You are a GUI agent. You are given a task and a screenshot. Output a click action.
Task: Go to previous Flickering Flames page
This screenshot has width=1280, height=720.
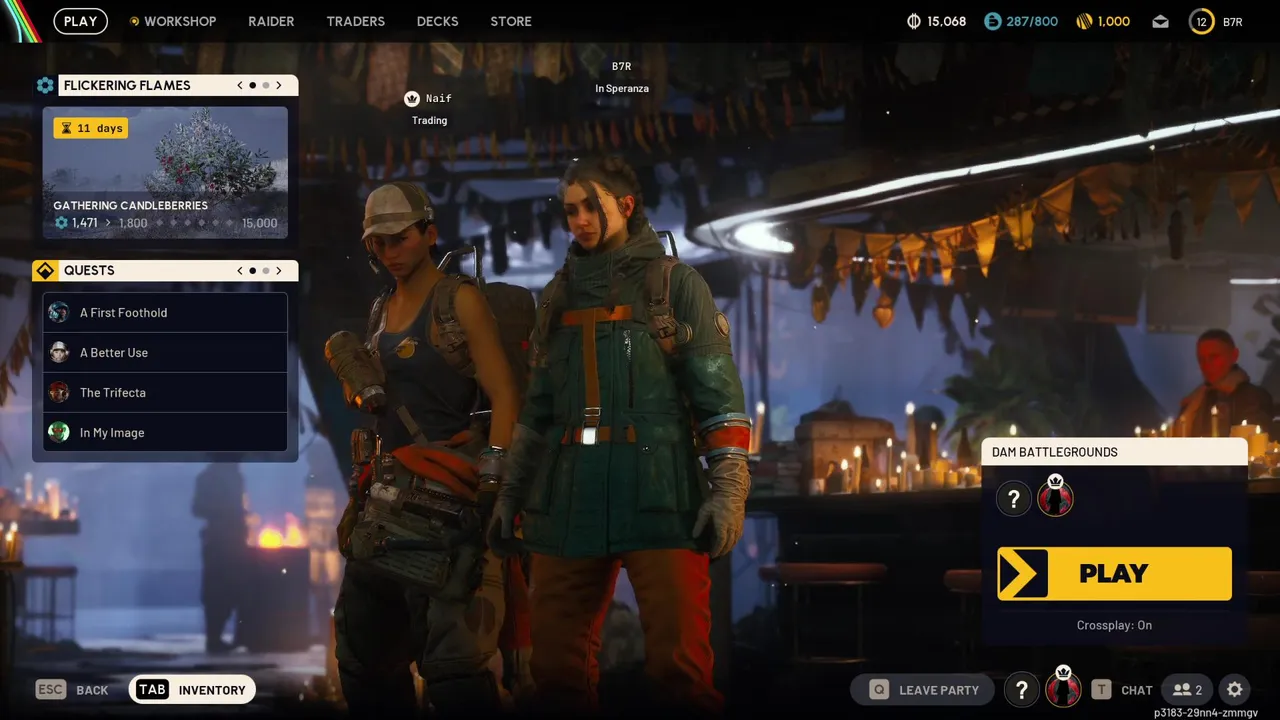[240, 85]
